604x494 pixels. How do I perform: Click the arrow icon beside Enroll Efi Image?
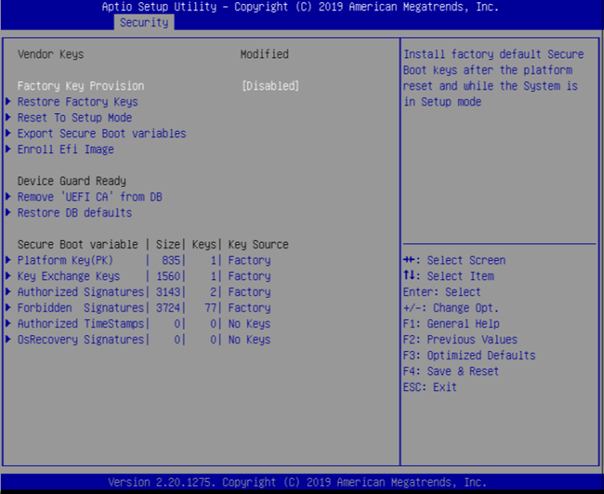click(9, 150)
